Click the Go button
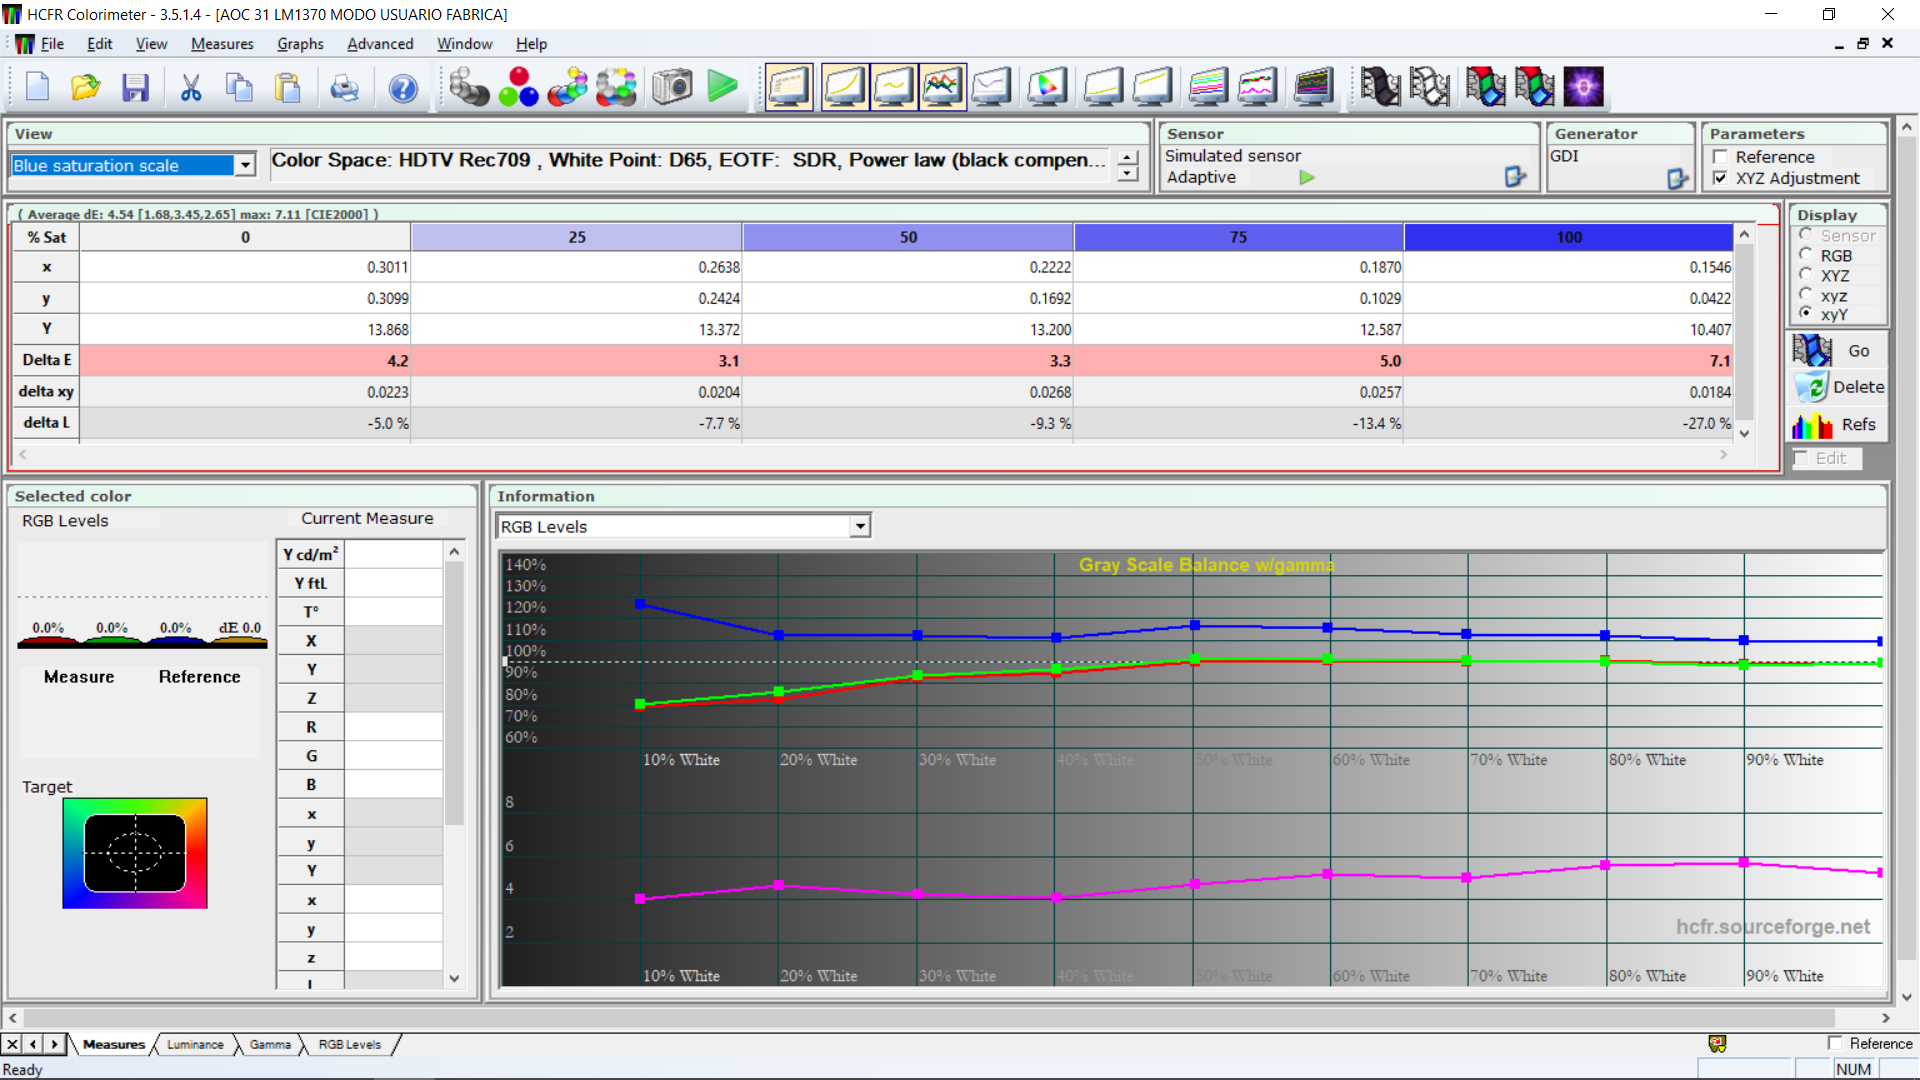 coord(1836,351)
